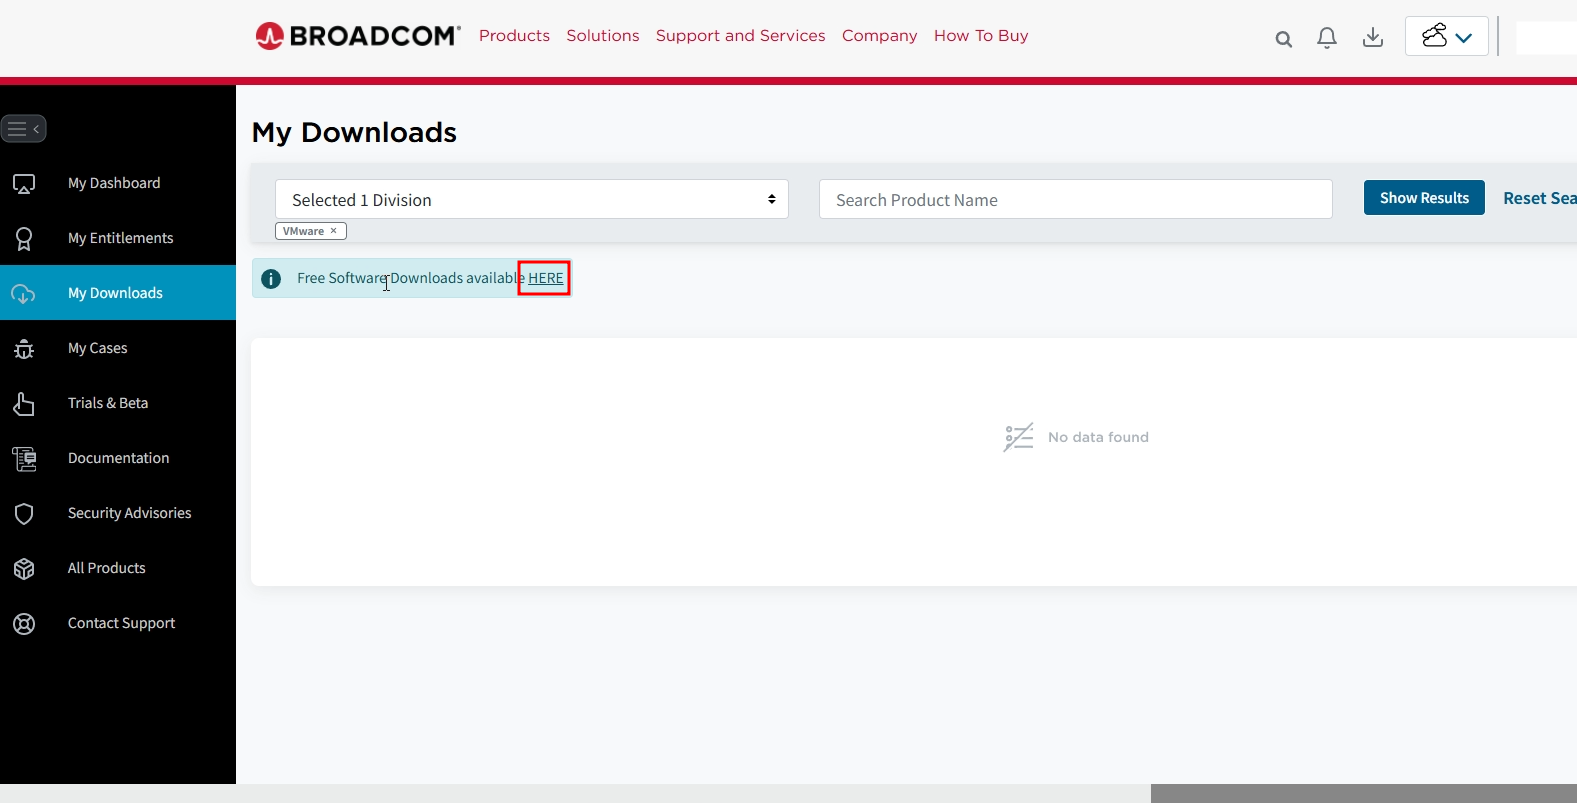The width and height of the screenshot is (1577, 803).
Task: Follow the HERE free downloads link
Action: coord(545,278)
